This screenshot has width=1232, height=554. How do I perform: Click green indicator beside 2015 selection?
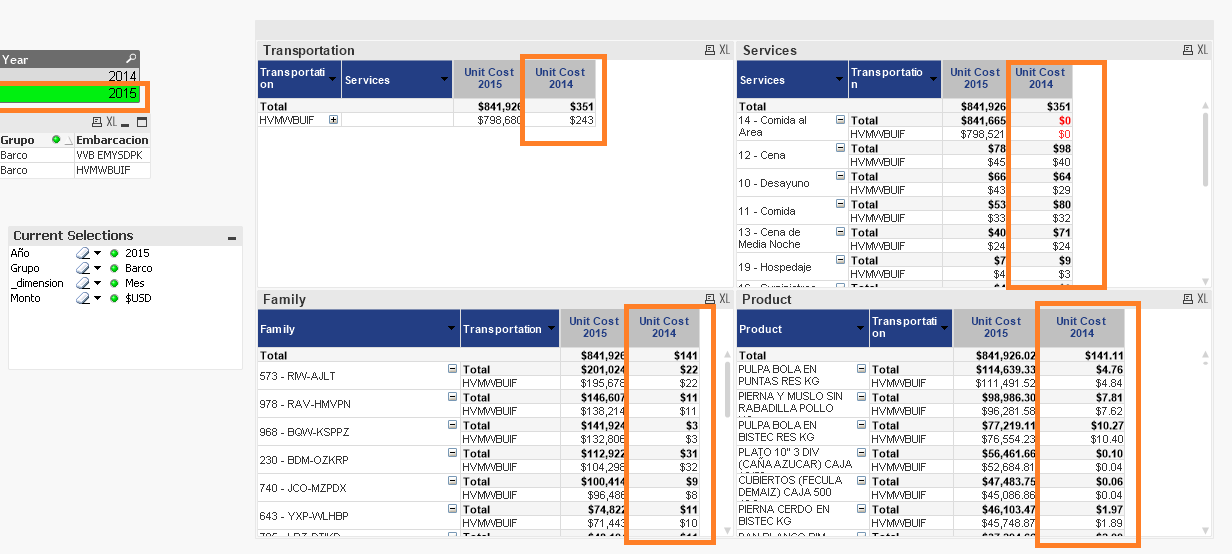coord(114,253)
